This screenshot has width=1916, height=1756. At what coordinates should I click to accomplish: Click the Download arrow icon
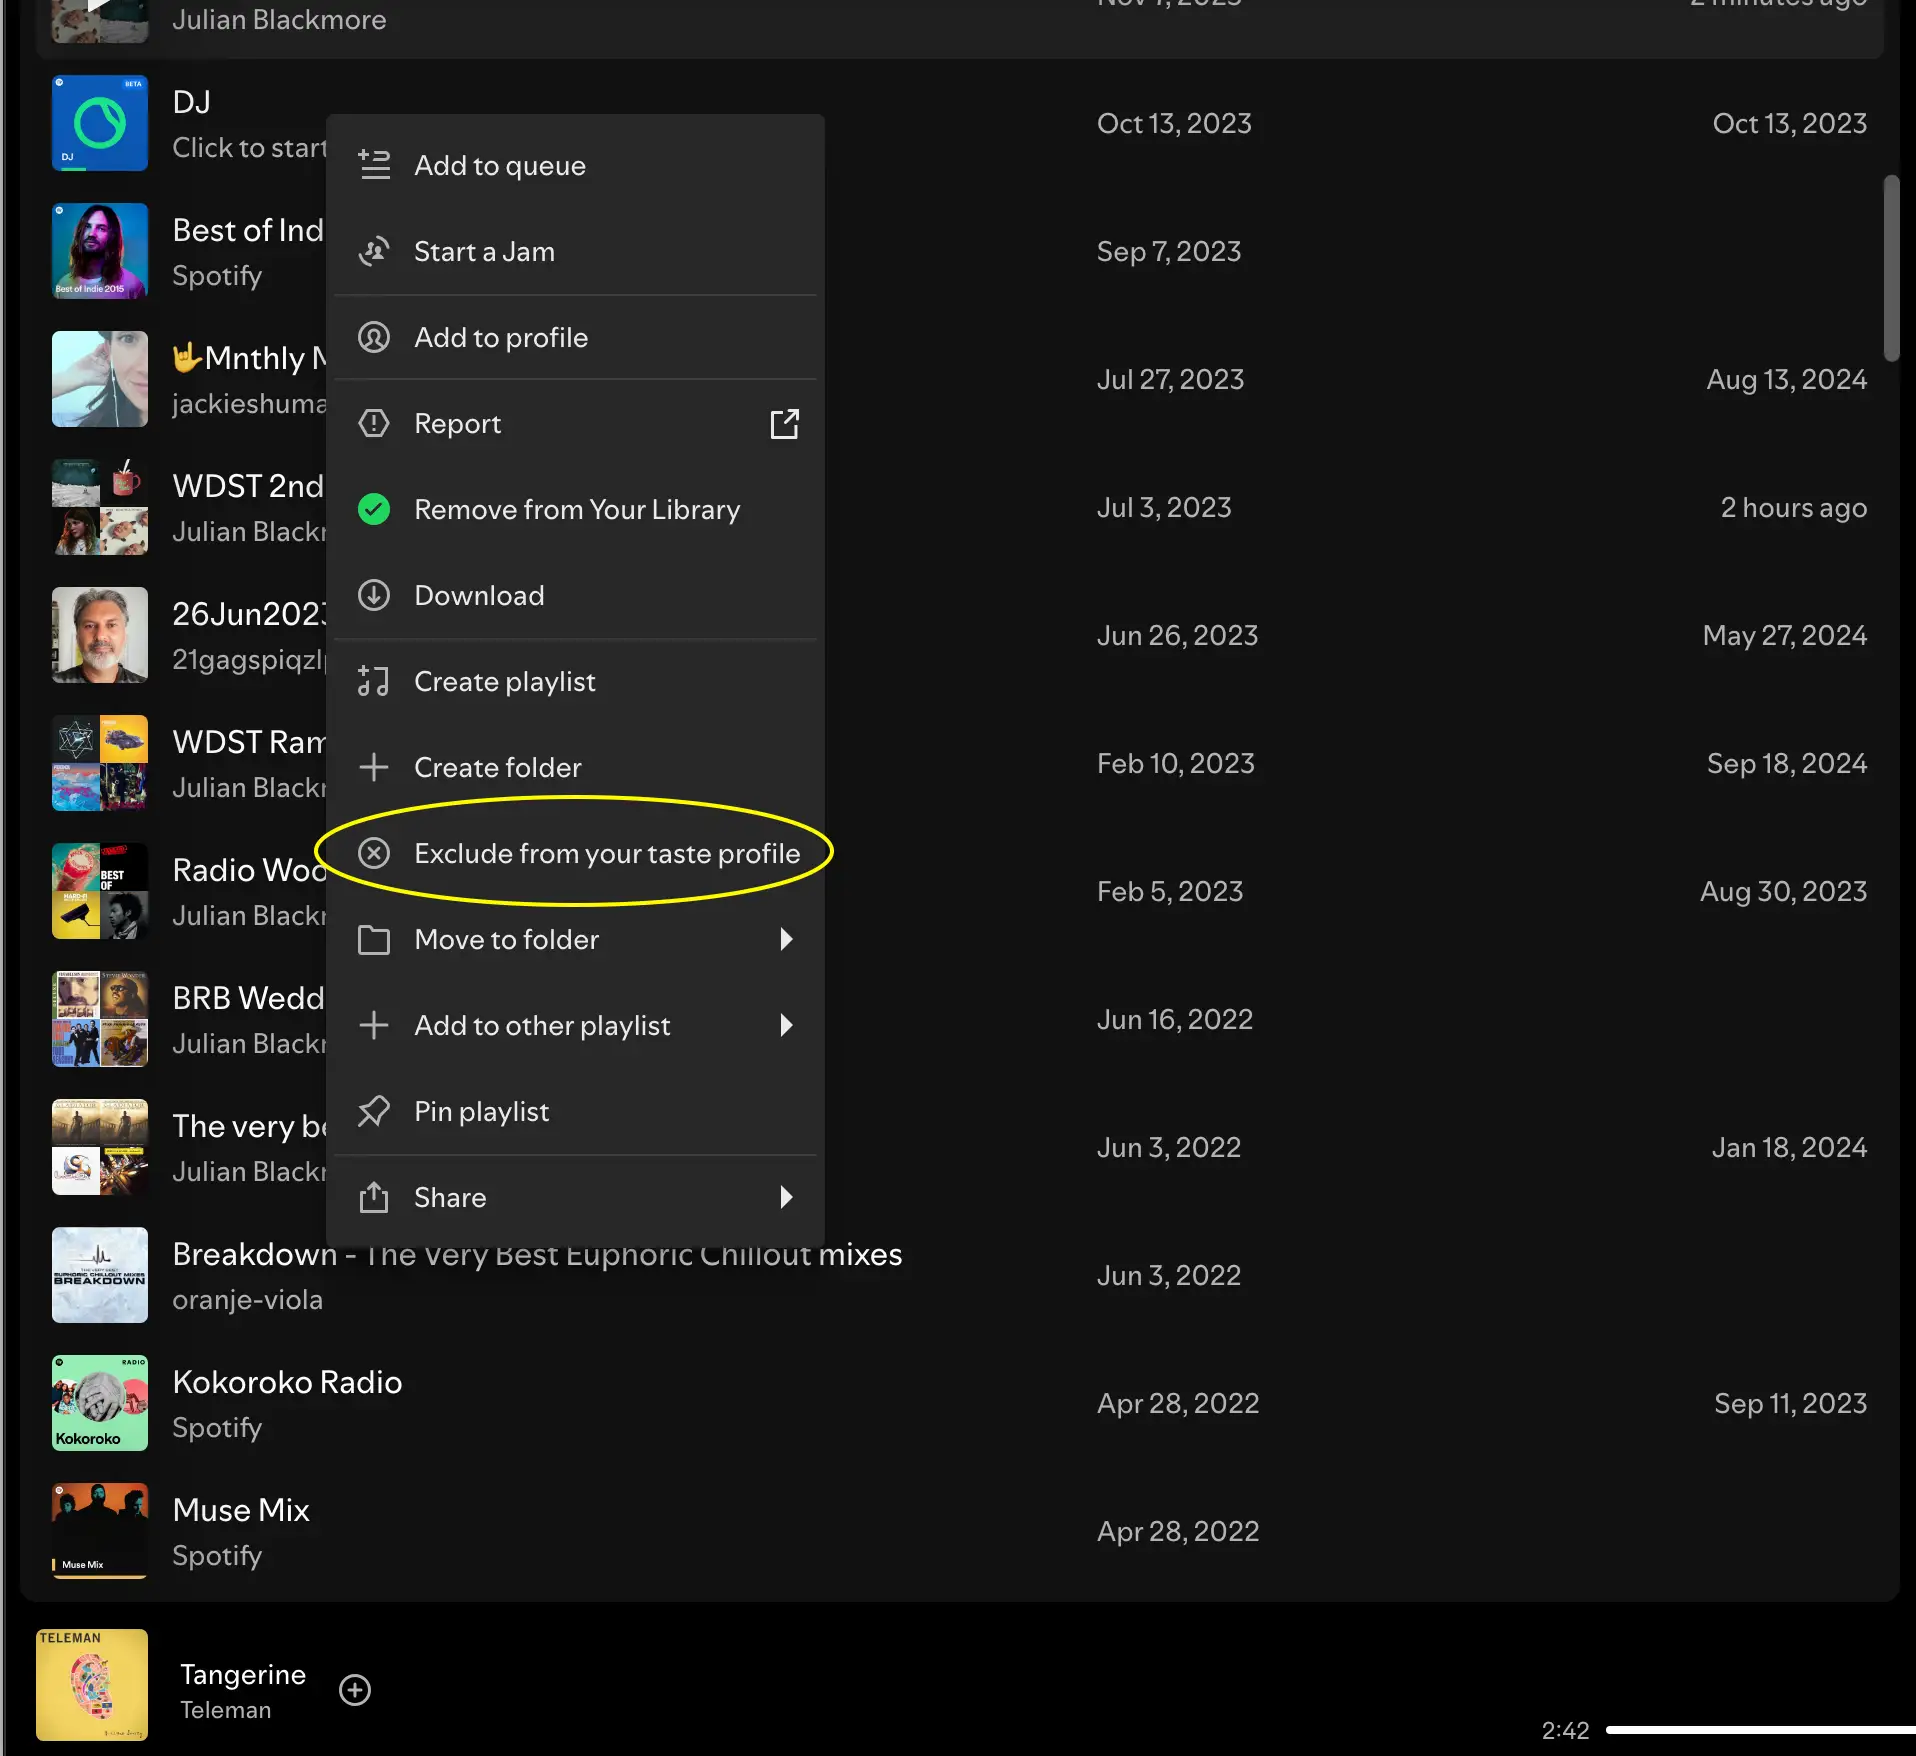click(374, 595)
